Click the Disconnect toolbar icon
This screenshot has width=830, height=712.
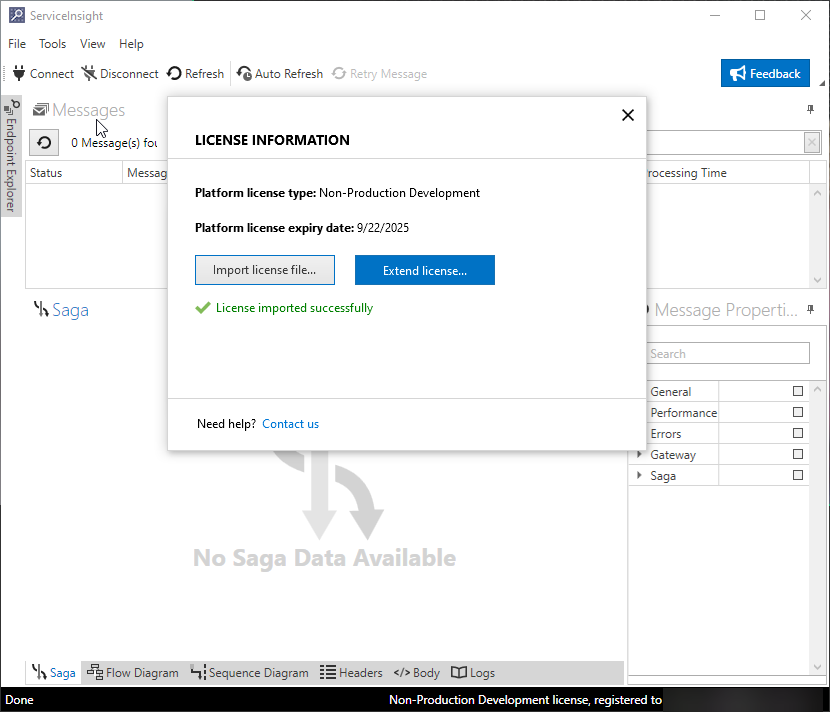tap(89, 73)
